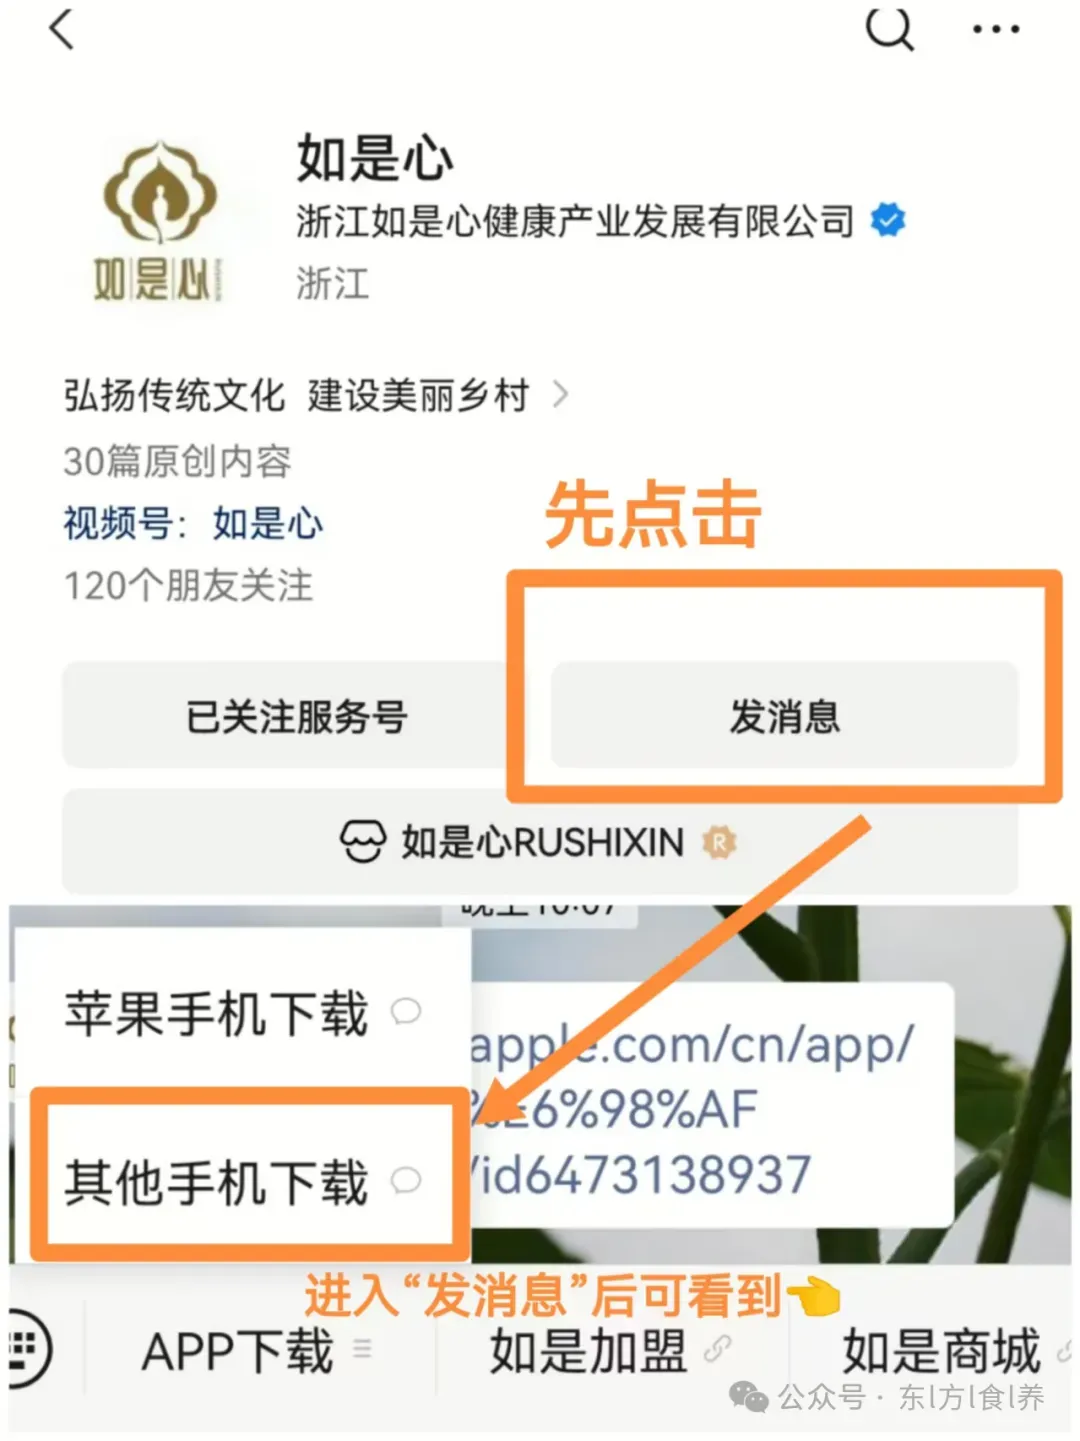Expand the APP下载 bottom menu
Image resolution: width=1080 pixels, height=1441 pixels.
[x=257, y=1351]
